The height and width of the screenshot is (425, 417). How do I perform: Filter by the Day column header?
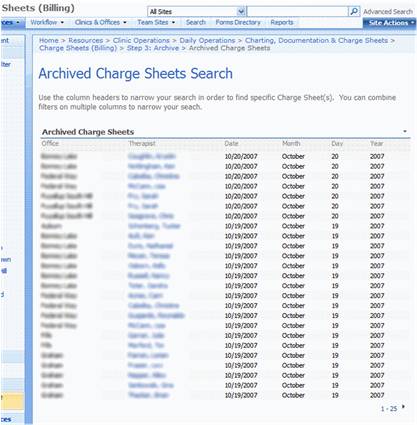337,143
